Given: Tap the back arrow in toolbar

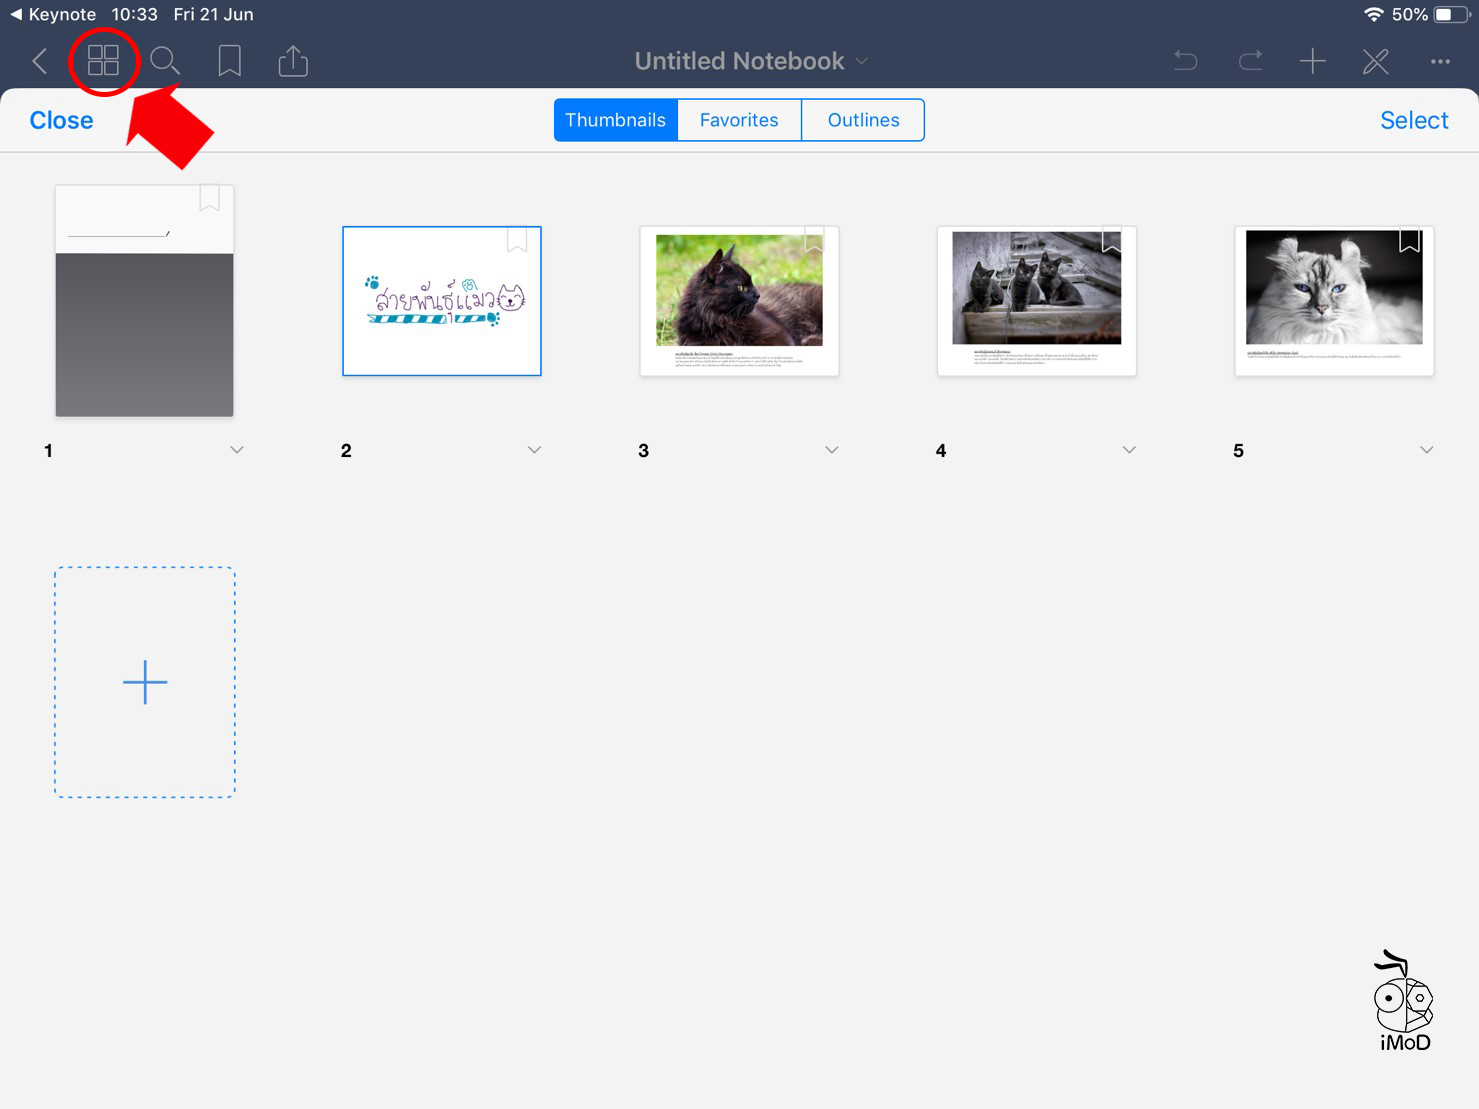Looking at the screenshot, I should coord(40,61).
